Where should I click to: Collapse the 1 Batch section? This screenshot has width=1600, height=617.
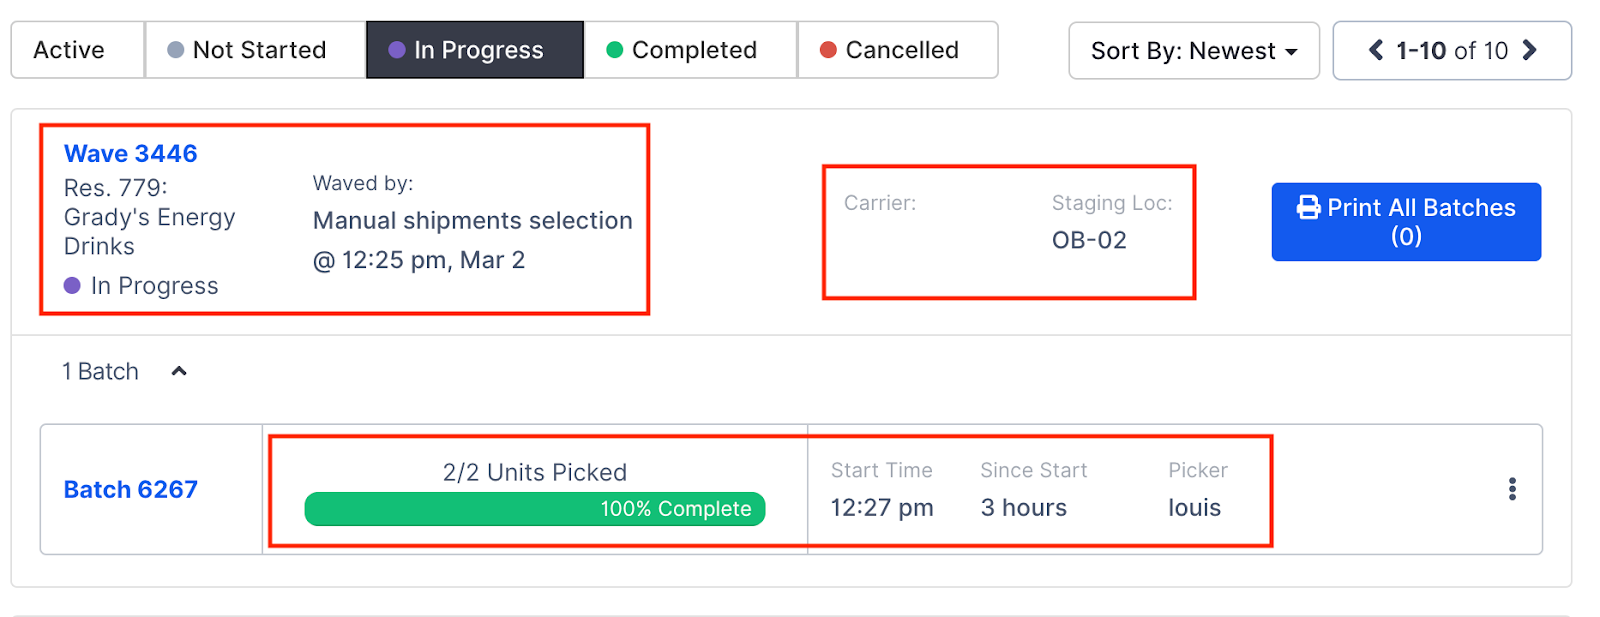(x=179, y=370)
